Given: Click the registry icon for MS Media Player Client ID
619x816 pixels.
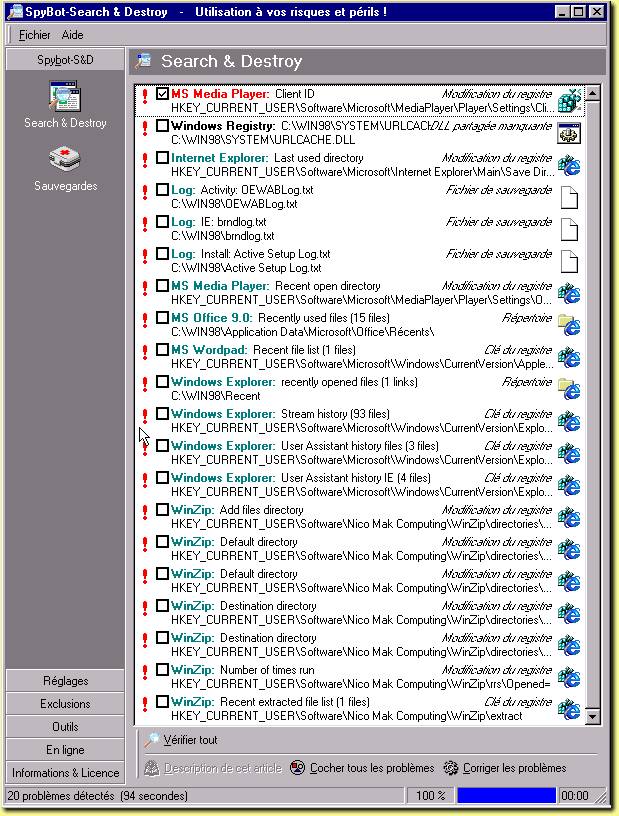Looking at the screenshot, I should pos(569,100).
